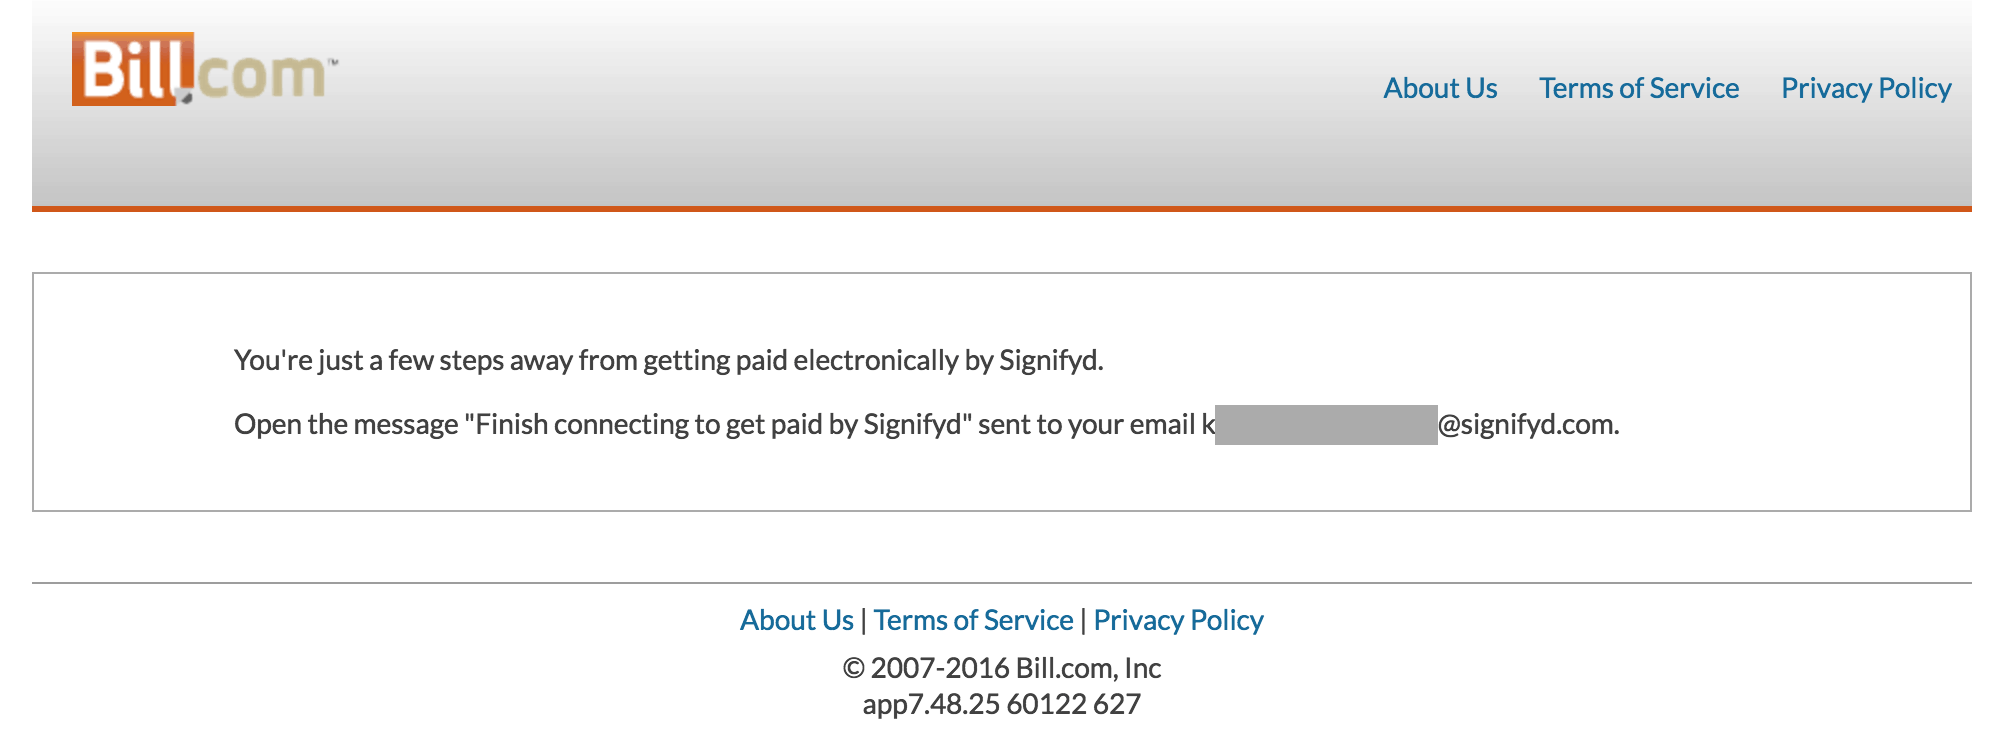Click the Bill.com logo
This screenshot has width=2012, height=748.
205,69
